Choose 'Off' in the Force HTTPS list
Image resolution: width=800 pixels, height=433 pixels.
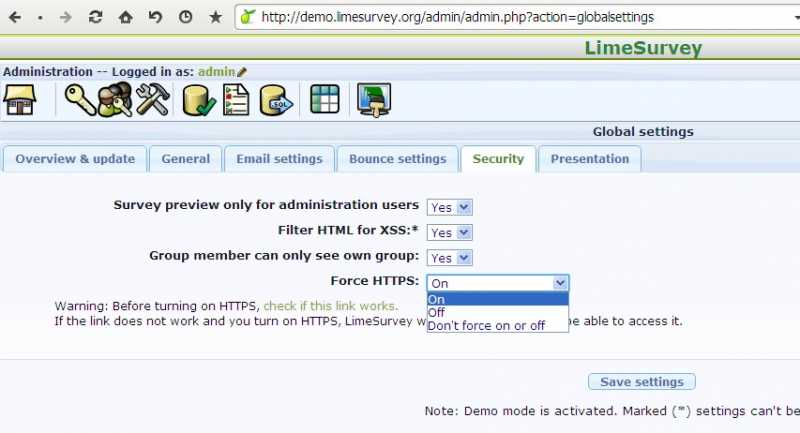coord(497,312)
